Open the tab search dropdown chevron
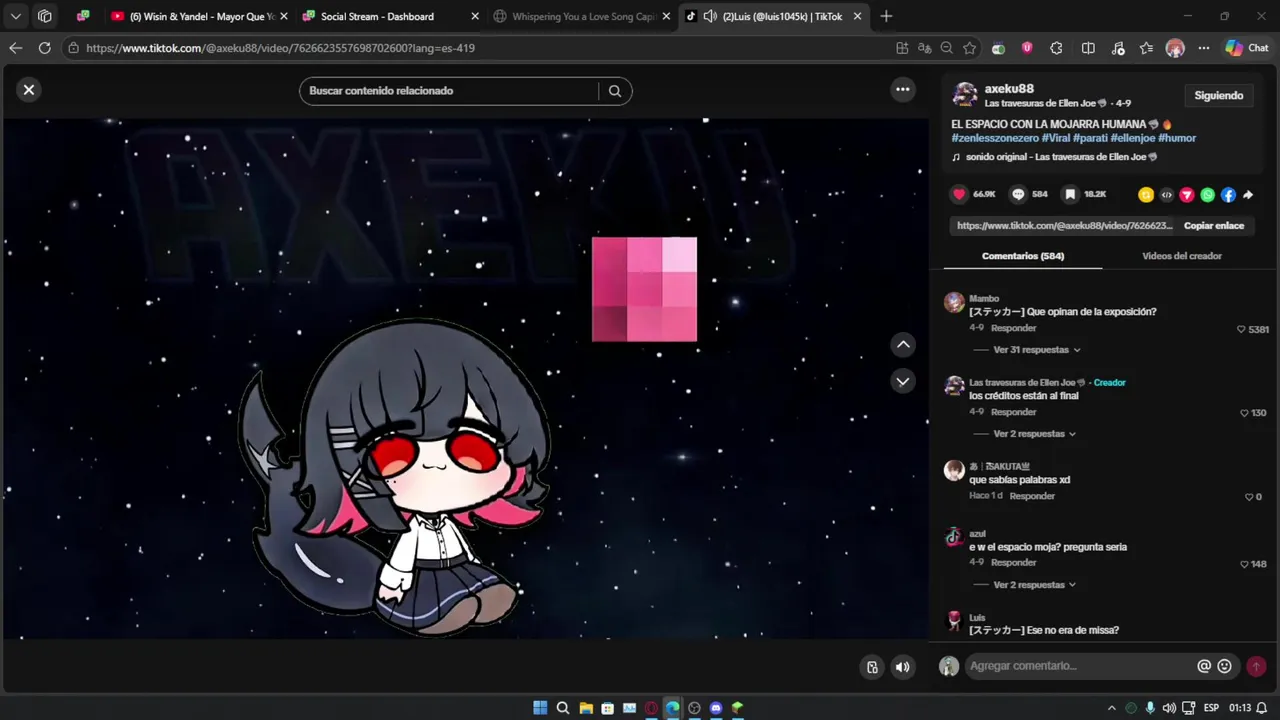Image resolution: width=1280 pixels, height=720 pixels. [15, 16]
